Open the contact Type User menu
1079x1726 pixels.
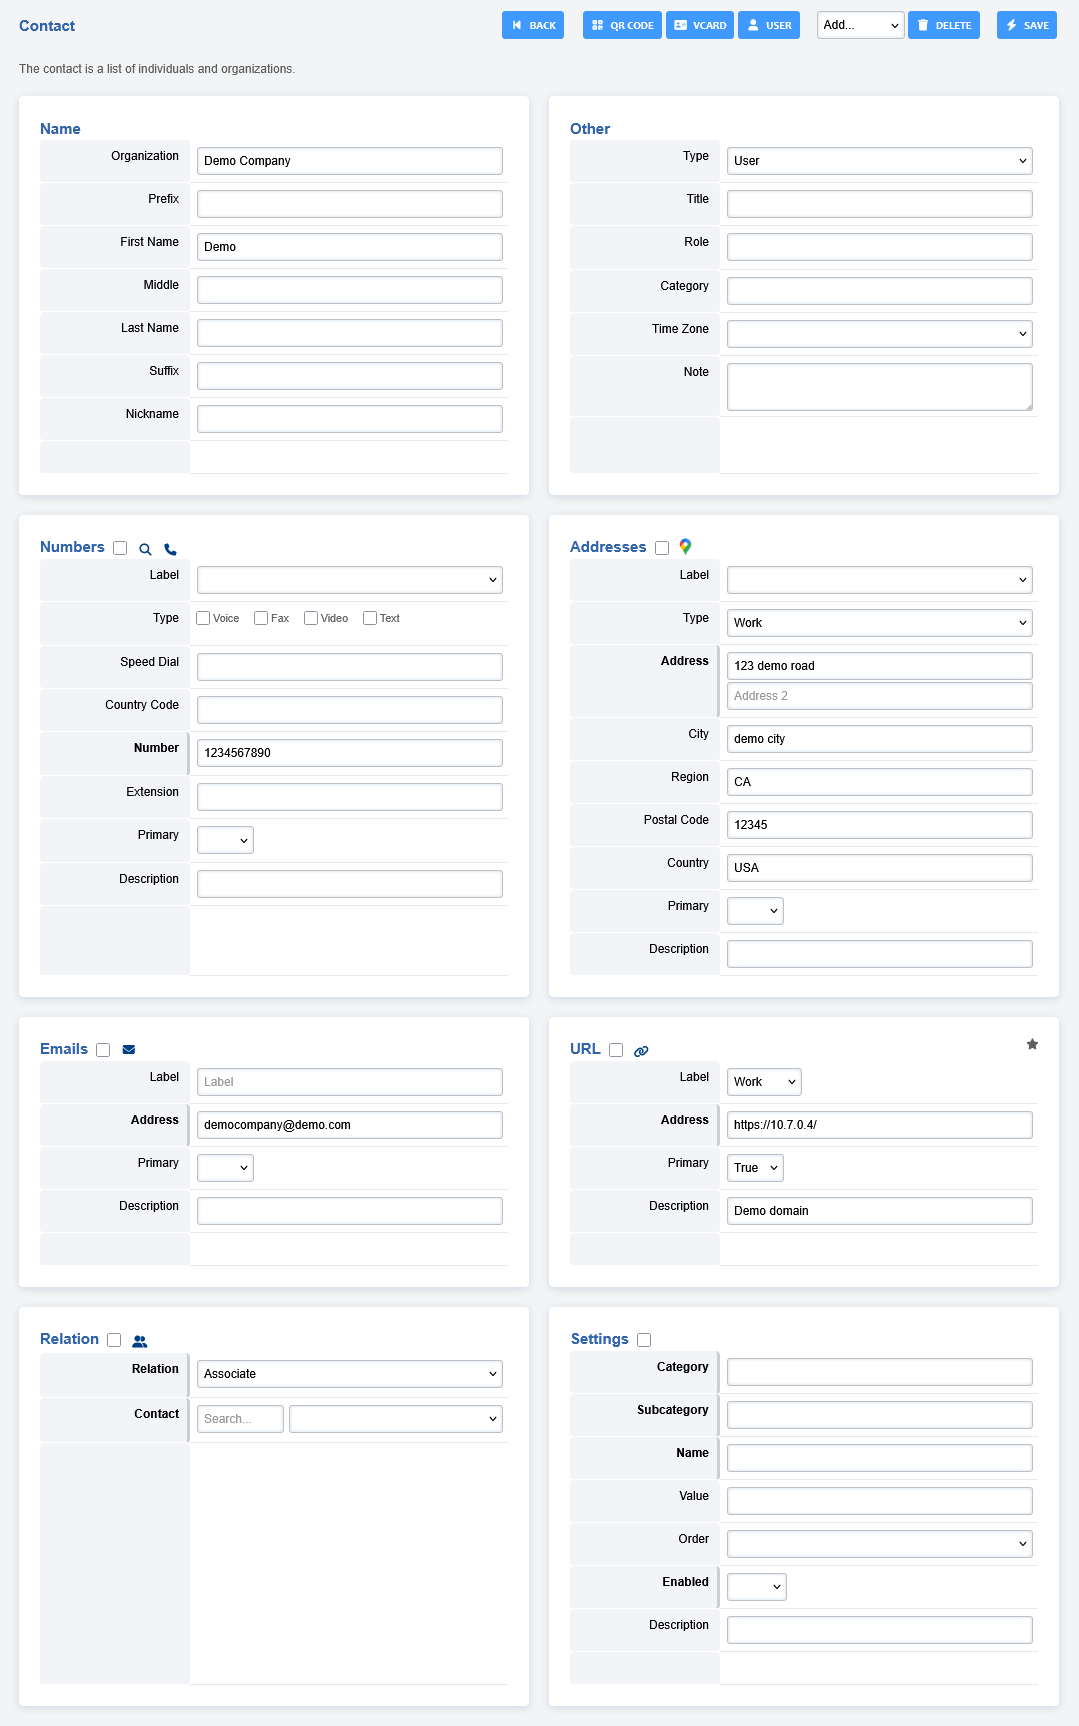pyautogui.click(x=879, y=161)
